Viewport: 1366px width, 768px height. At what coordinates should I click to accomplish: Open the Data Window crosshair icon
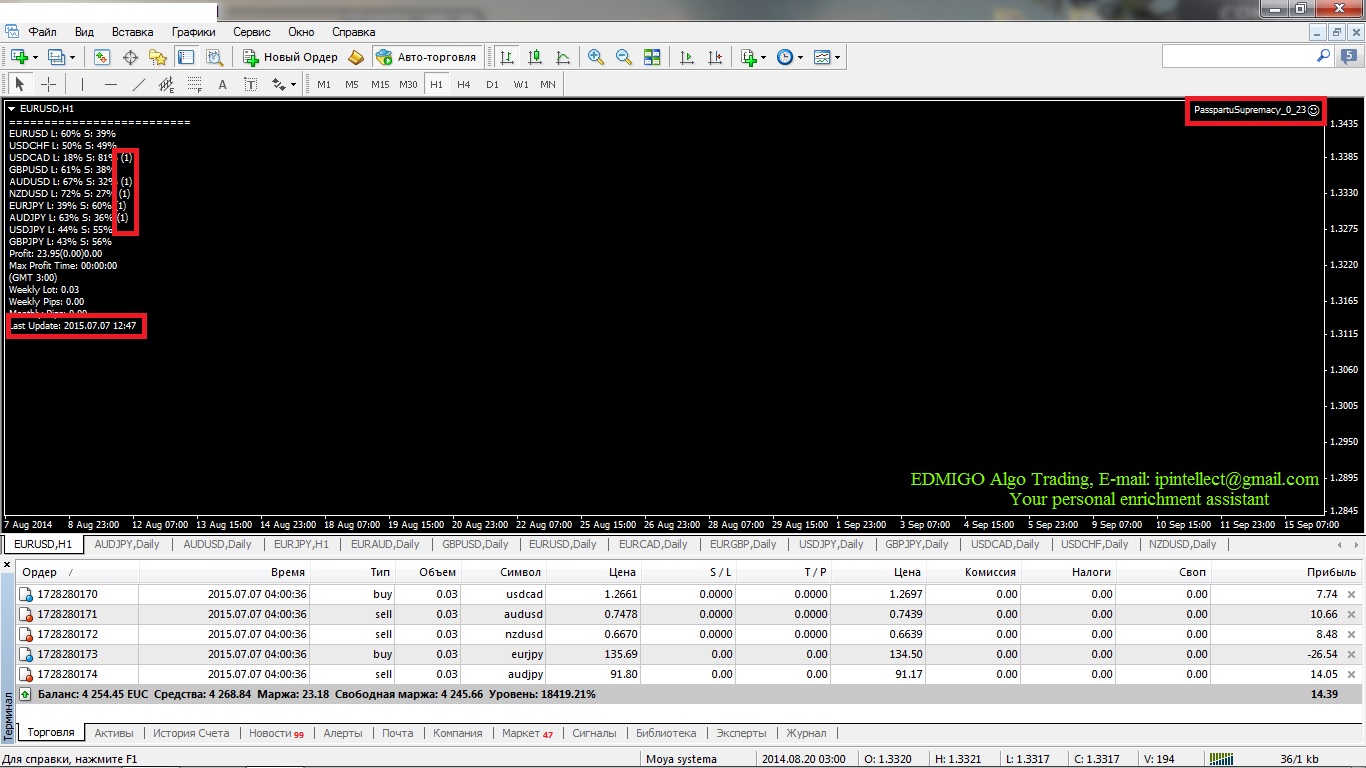point(130,57)
